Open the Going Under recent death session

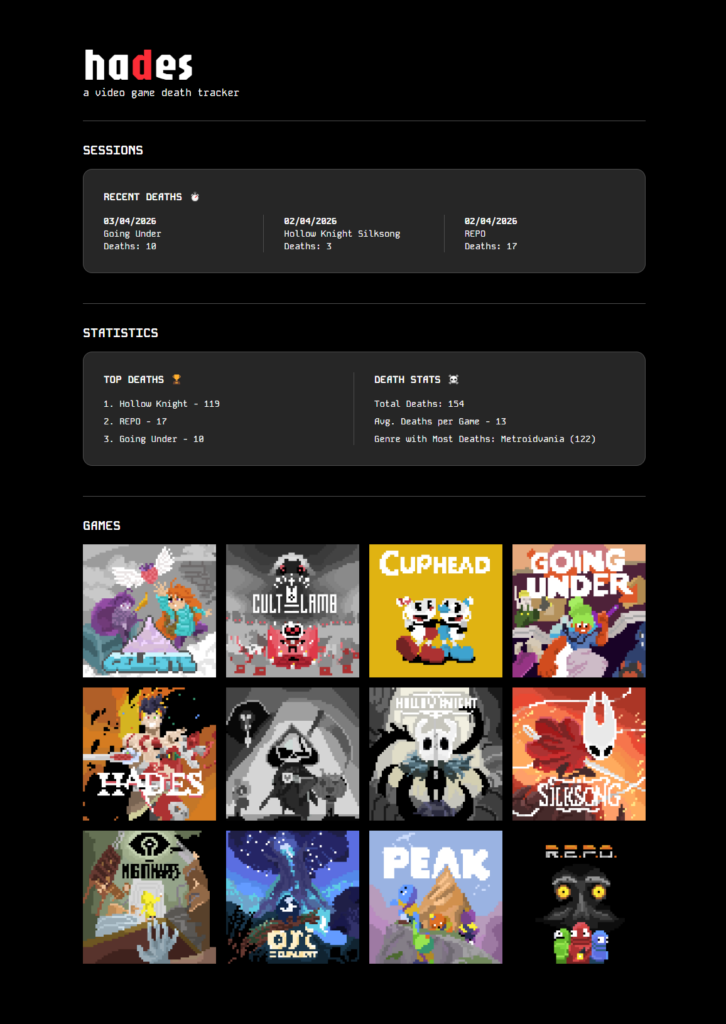pos(172,233)
